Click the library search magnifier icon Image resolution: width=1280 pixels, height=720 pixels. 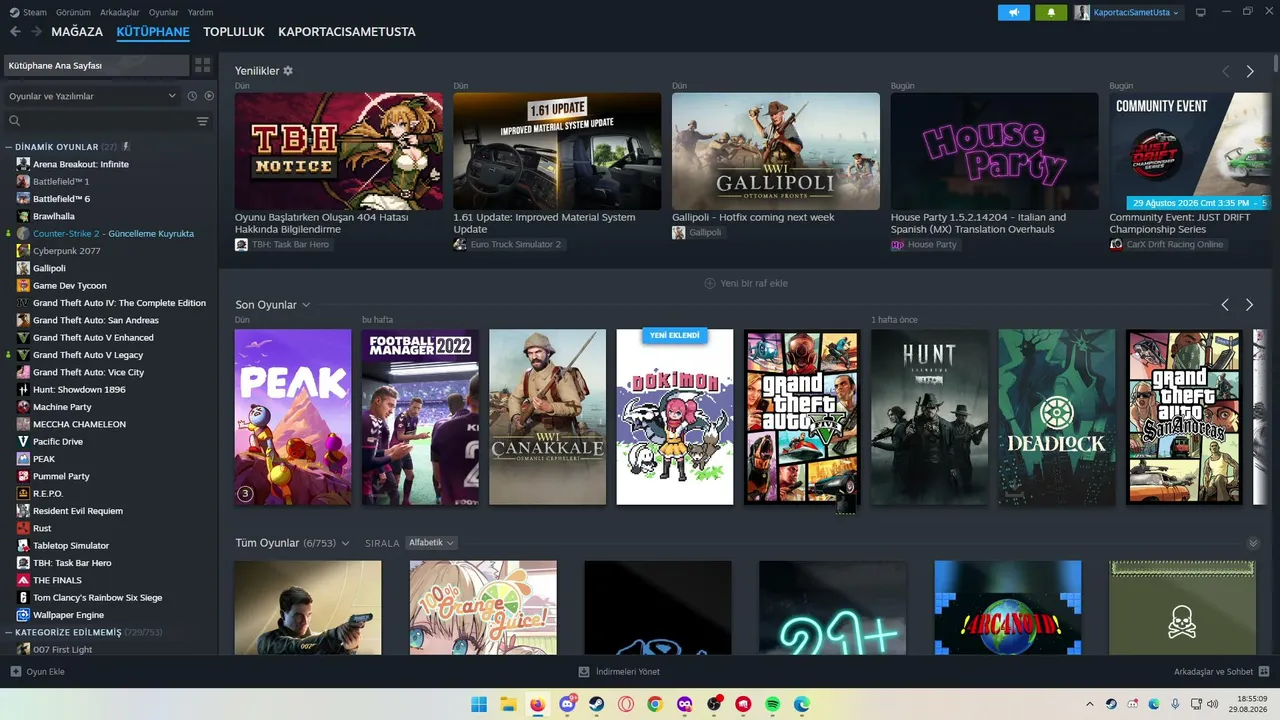click(x=15, y=121)
